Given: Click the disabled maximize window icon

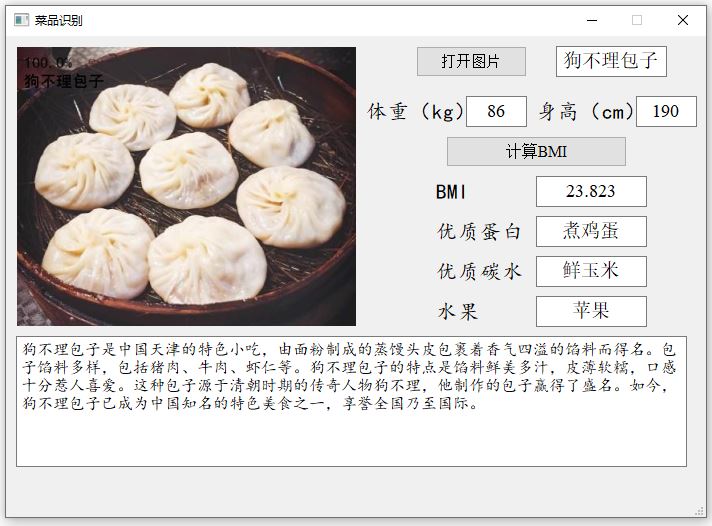Looking at the screenshot, I should (x=637, y=20).
